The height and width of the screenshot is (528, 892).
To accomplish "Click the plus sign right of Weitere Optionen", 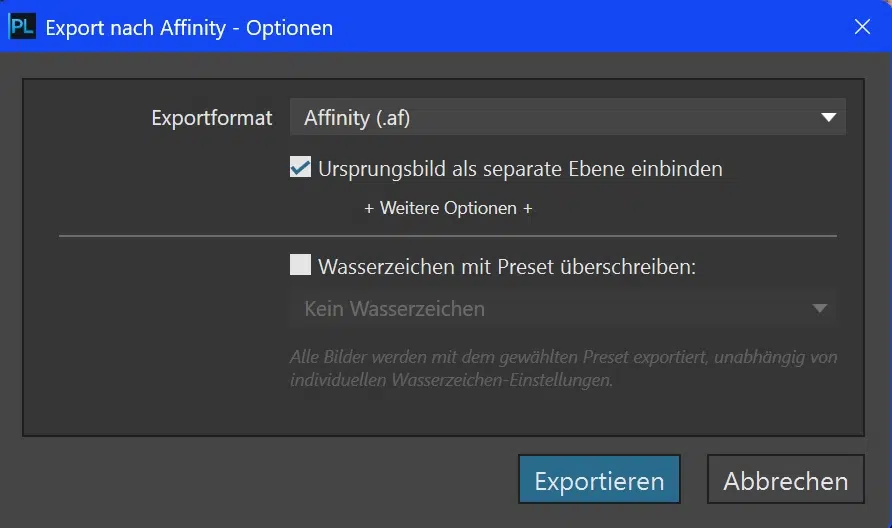I will click(528, 209).
